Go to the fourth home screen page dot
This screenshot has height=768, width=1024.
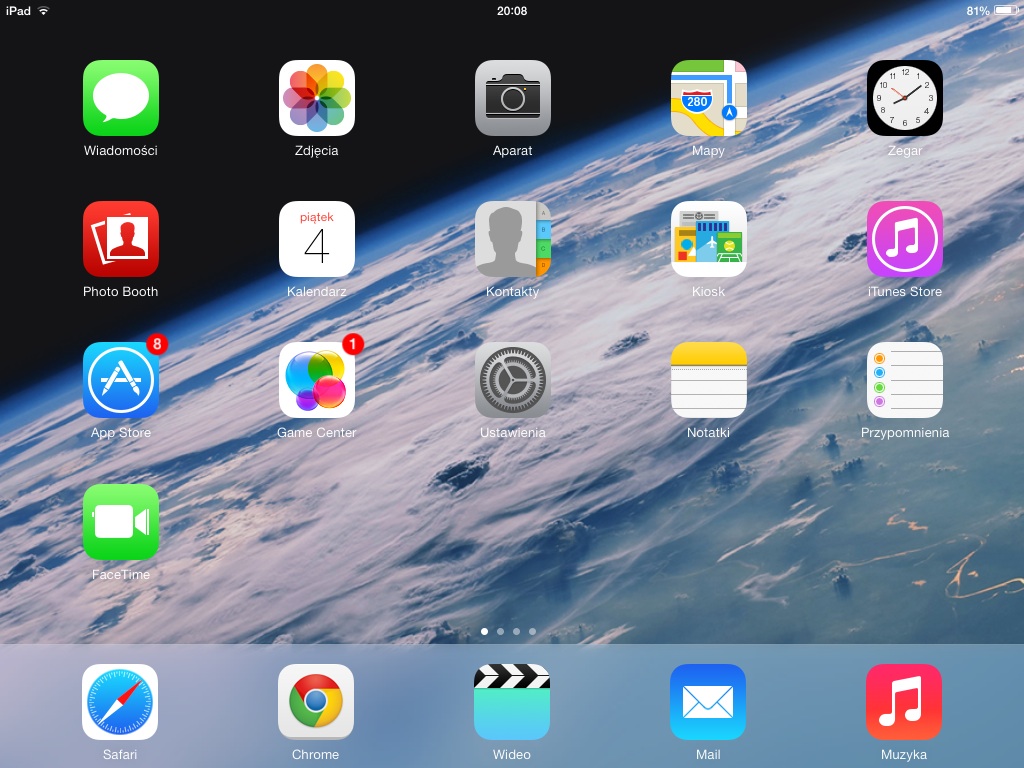coord(532,632)
